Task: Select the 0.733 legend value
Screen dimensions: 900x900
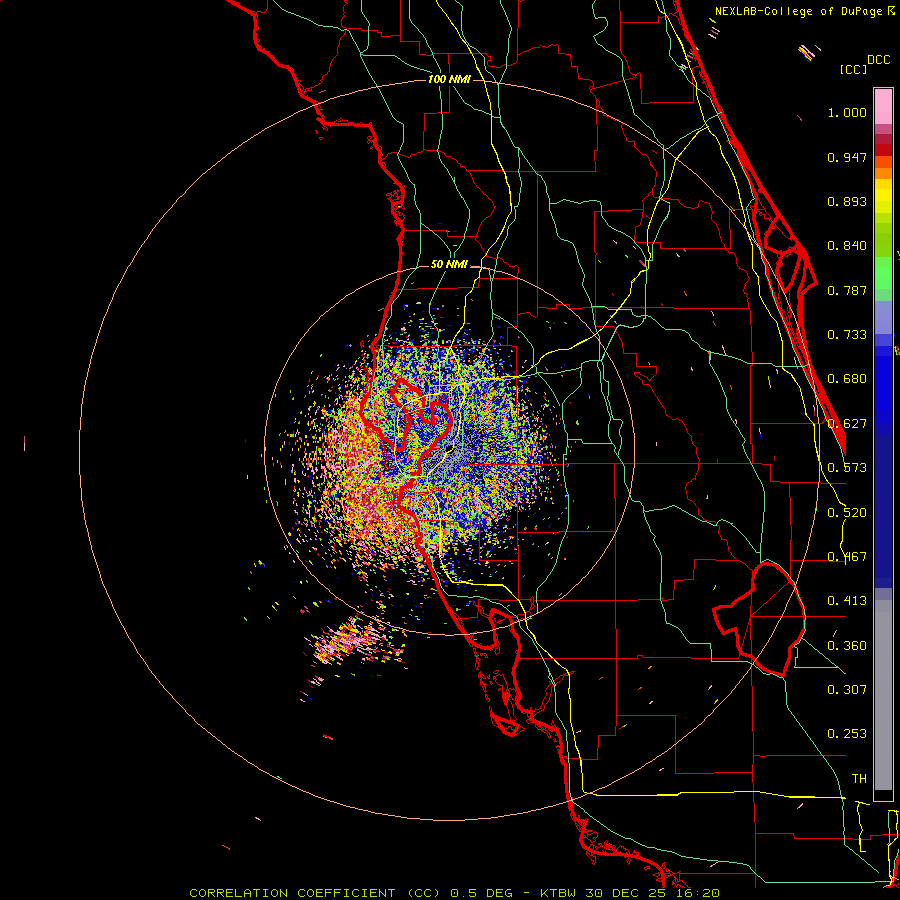Action: coord(847,335)
